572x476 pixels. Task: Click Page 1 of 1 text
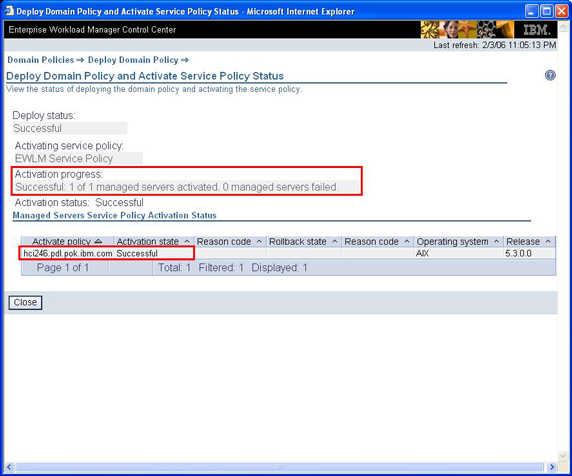pos(63,268)
